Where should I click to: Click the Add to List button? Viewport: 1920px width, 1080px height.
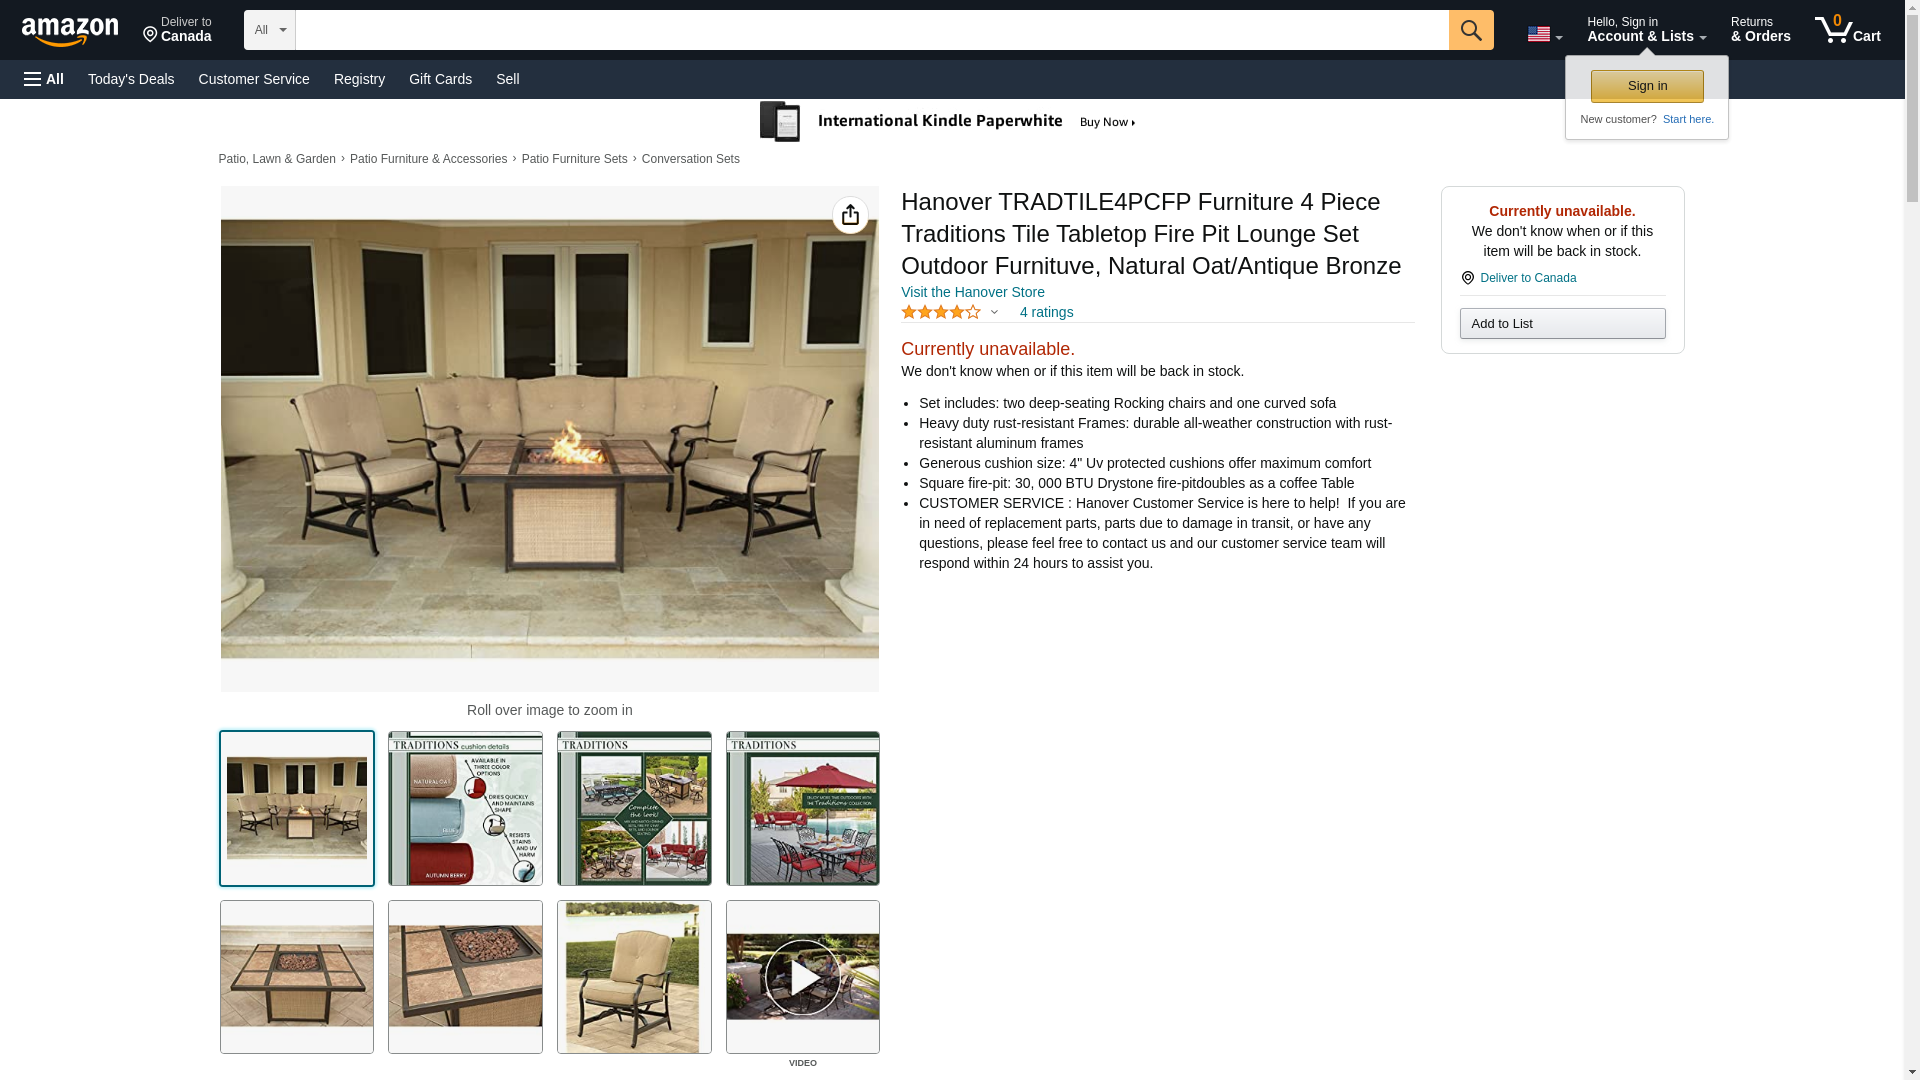click(1562, 323)
